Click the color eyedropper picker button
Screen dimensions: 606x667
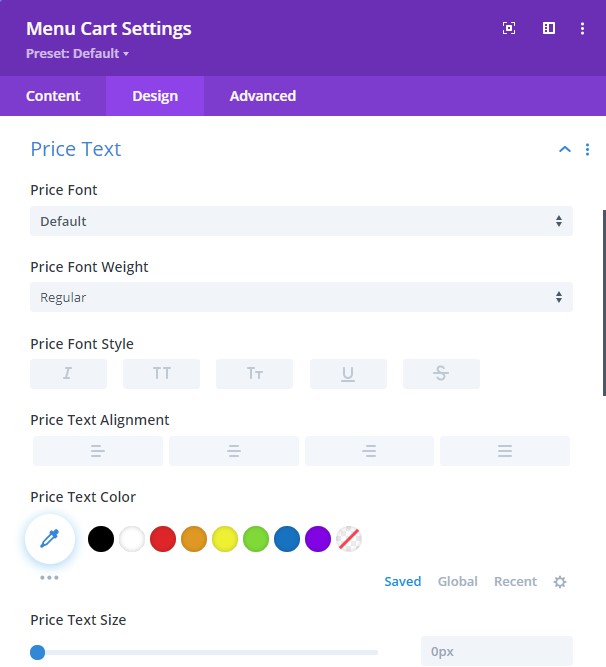coord(50,539)
